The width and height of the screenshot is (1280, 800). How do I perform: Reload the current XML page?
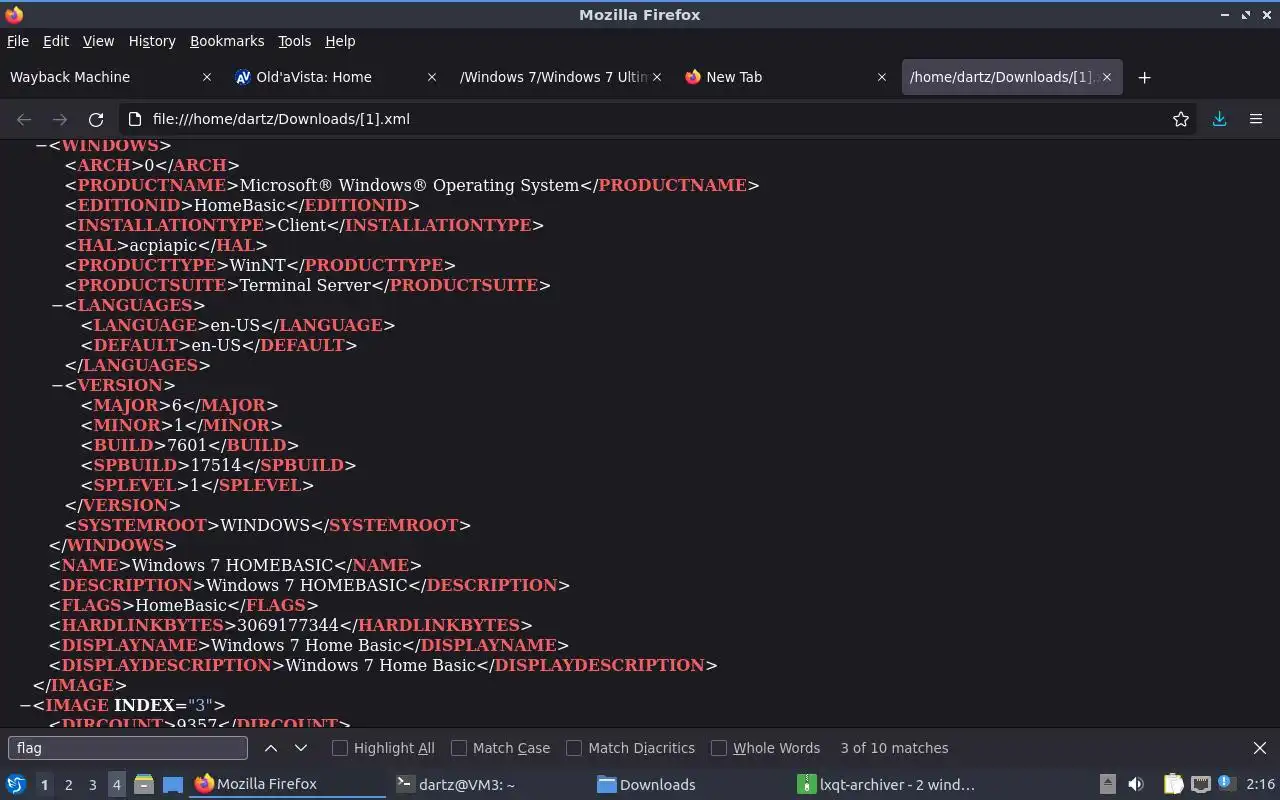96,119
